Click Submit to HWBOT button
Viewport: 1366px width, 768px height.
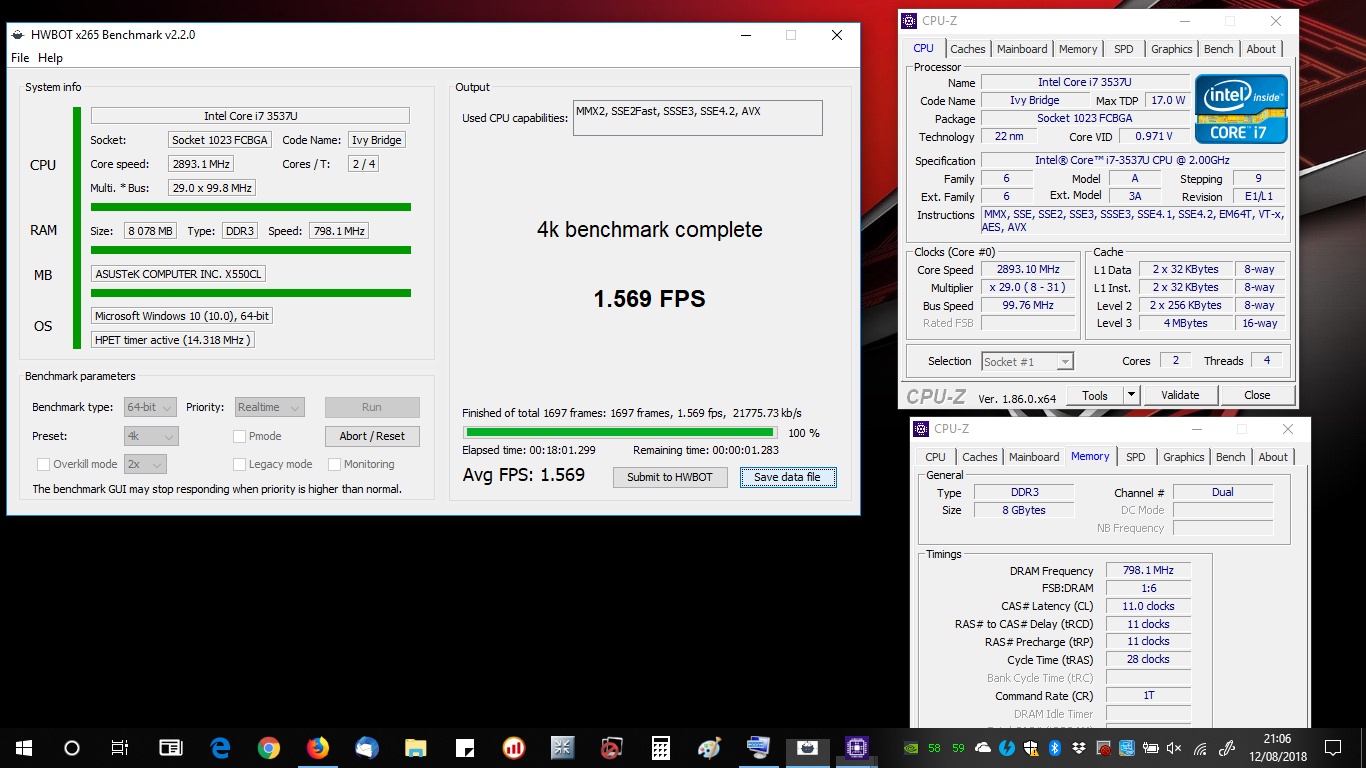tap(670, 477)
